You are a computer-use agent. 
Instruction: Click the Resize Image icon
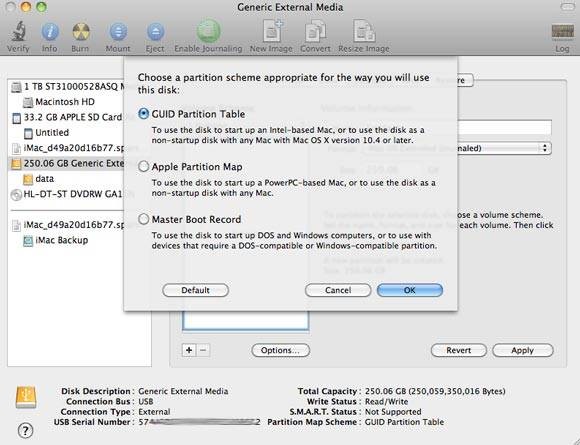tap(364, 31)
